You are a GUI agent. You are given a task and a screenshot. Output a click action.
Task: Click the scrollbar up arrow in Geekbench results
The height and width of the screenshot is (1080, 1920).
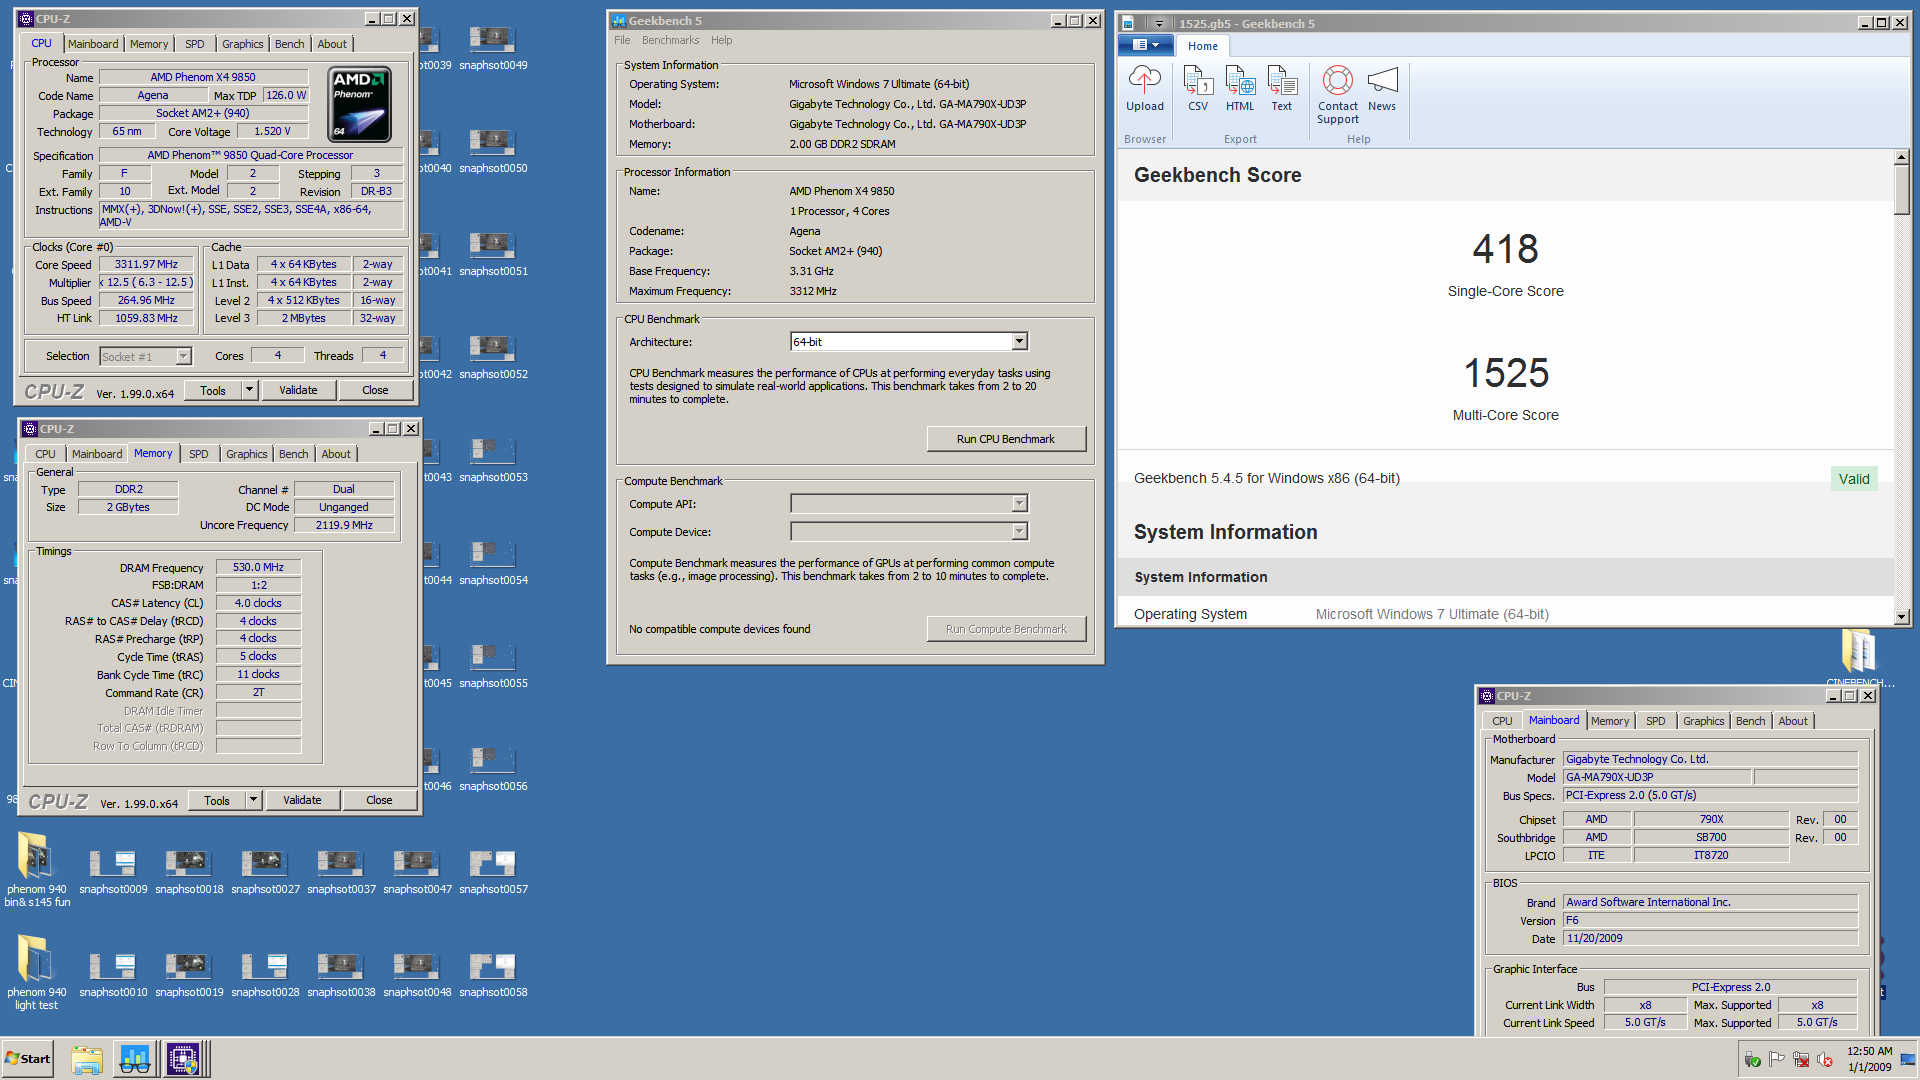1902,157
